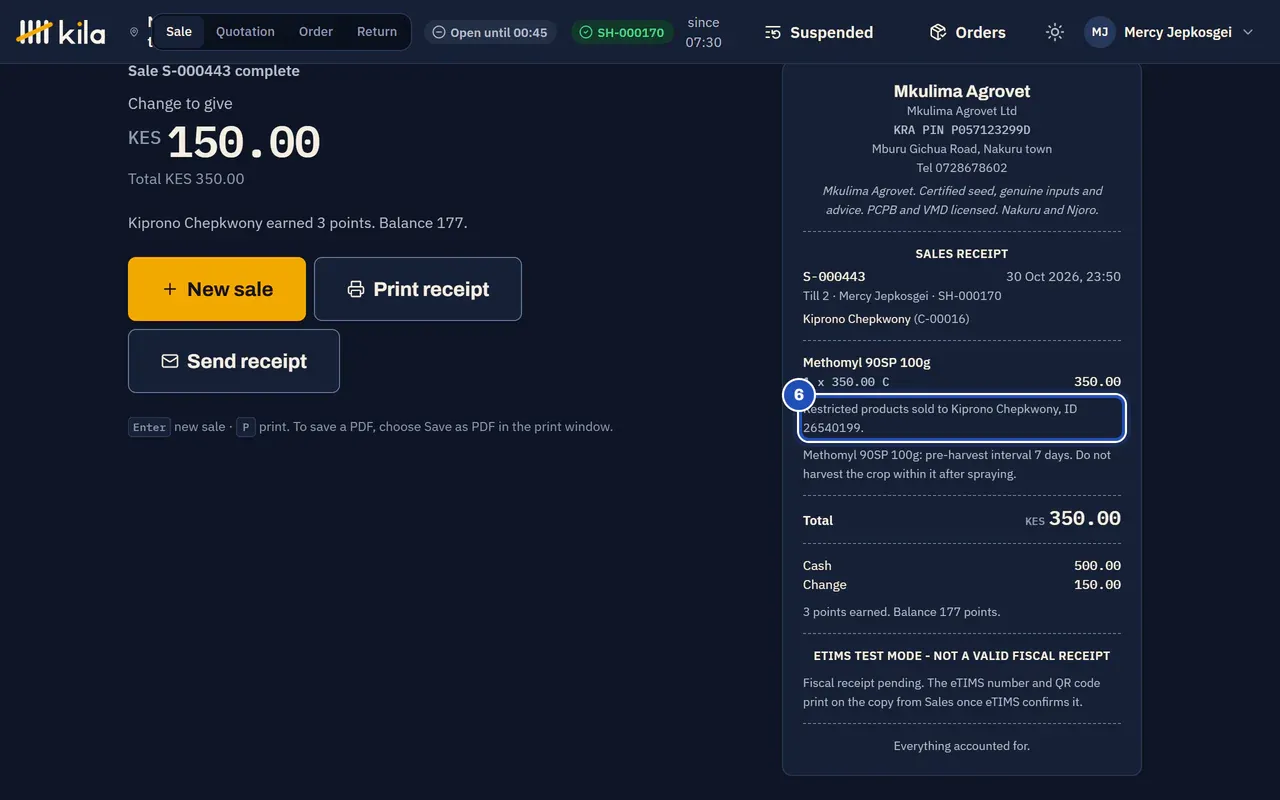Click the Mkulima Agrovet receipt title

click(962, 91)
